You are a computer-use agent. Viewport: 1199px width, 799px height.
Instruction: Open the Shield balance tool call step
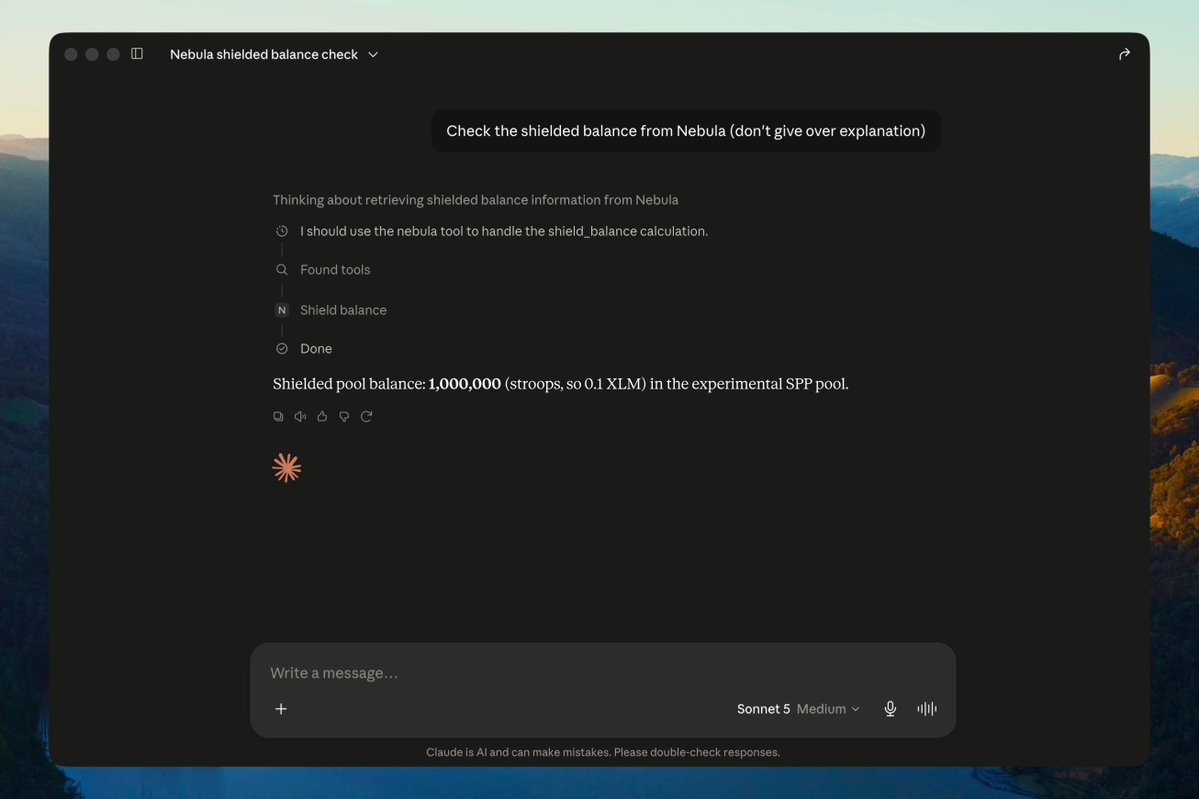click(343, 310)
